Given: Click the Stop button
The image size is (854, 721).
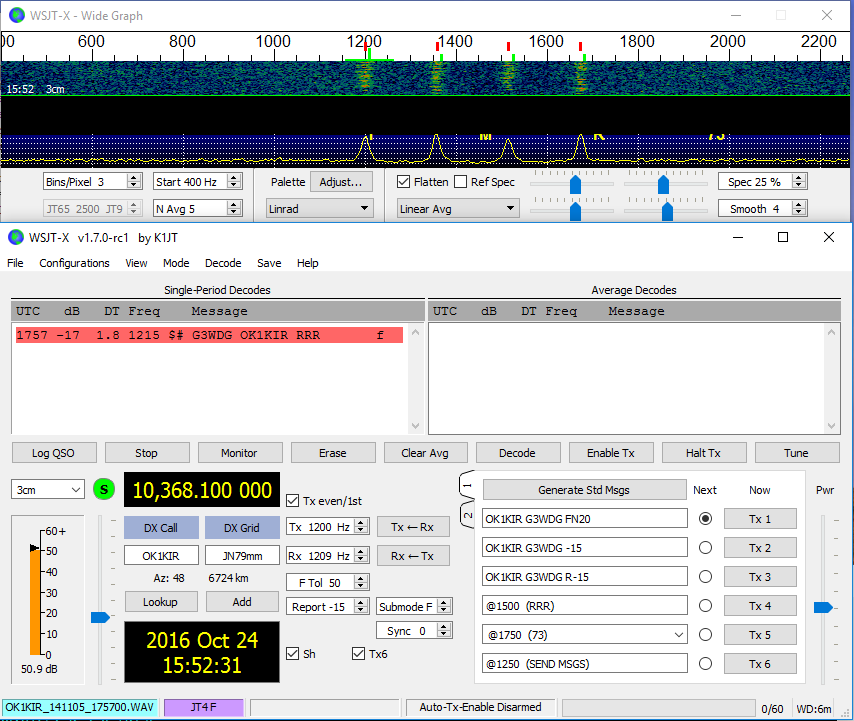Looking at the screenshot, I should coord(147,453).
